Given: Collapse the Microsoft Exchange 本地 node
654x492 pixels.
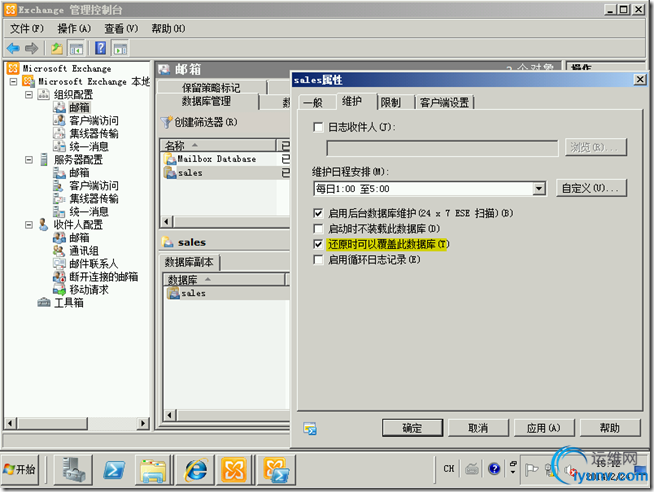Looking at the screenshot, I should click(x=13, y=81).
